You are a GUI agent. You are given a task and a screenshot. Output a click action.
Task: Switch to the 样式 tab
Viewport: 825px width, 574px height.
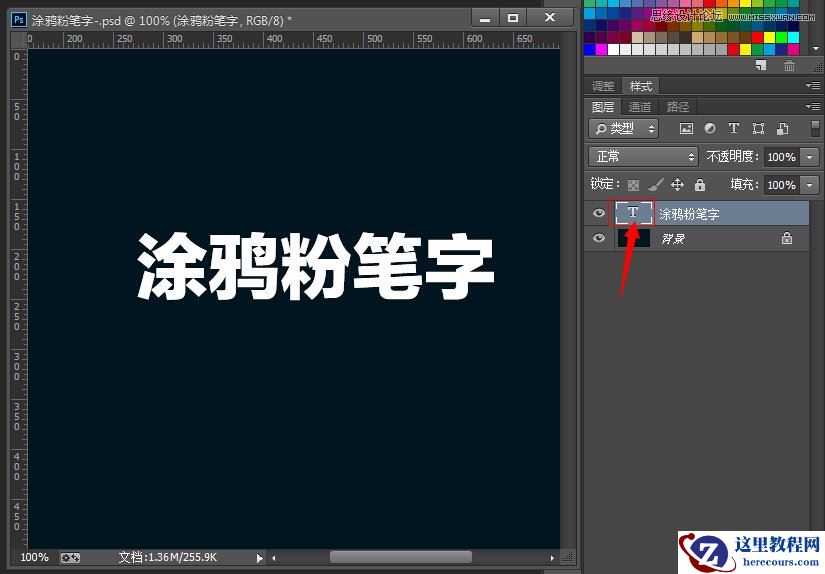coord(640,86)
